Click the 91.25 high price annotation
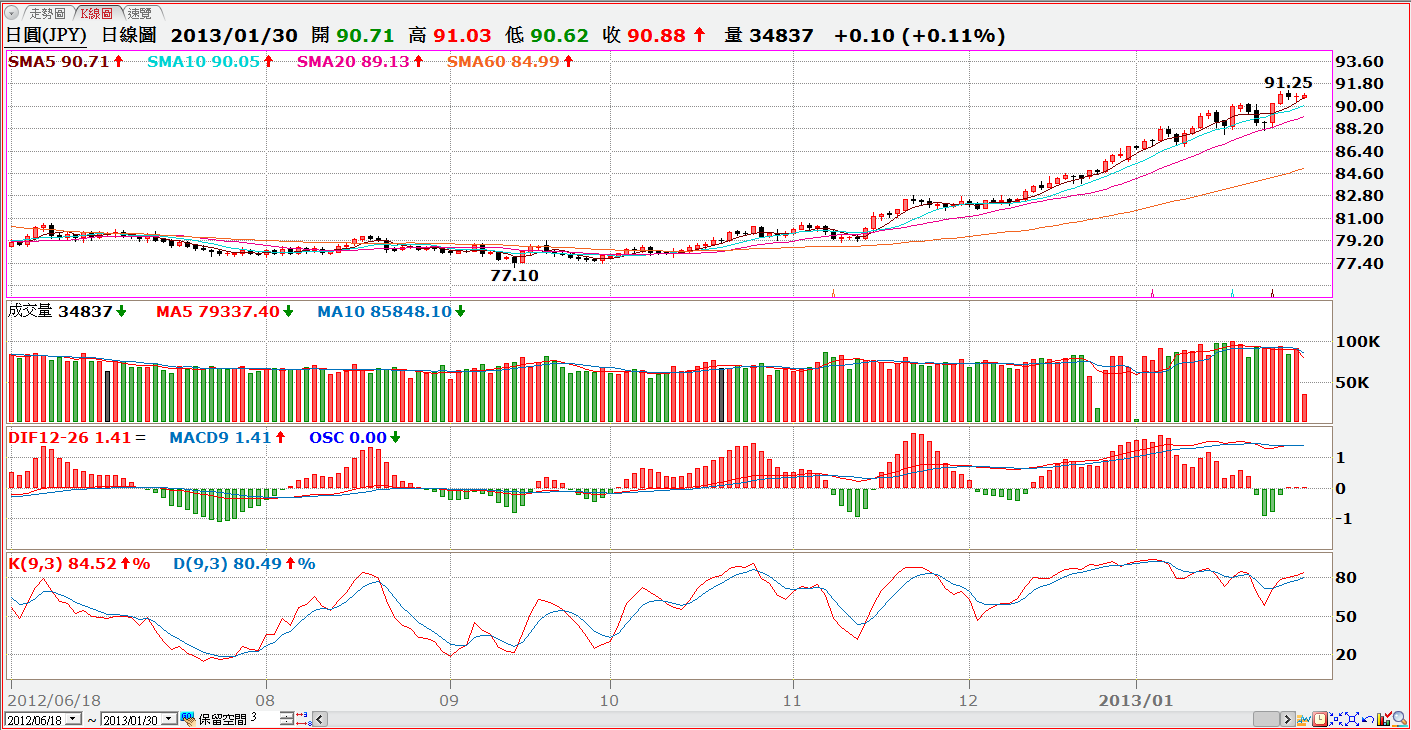This screenshot has width=1411, height=730. [1289, 83]
